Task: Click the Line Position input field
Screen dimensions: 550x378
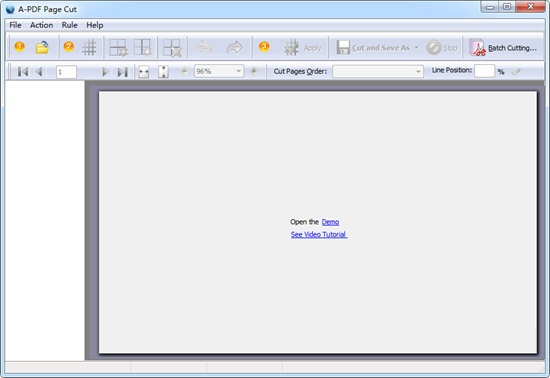Action: (x=484, y=71)
